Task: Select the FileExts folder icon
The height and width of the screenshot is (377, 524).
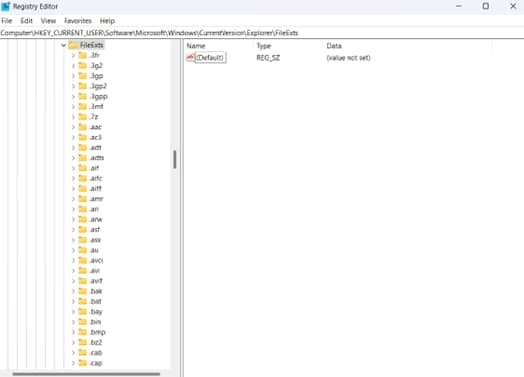Action: click(x=73, y=45)
